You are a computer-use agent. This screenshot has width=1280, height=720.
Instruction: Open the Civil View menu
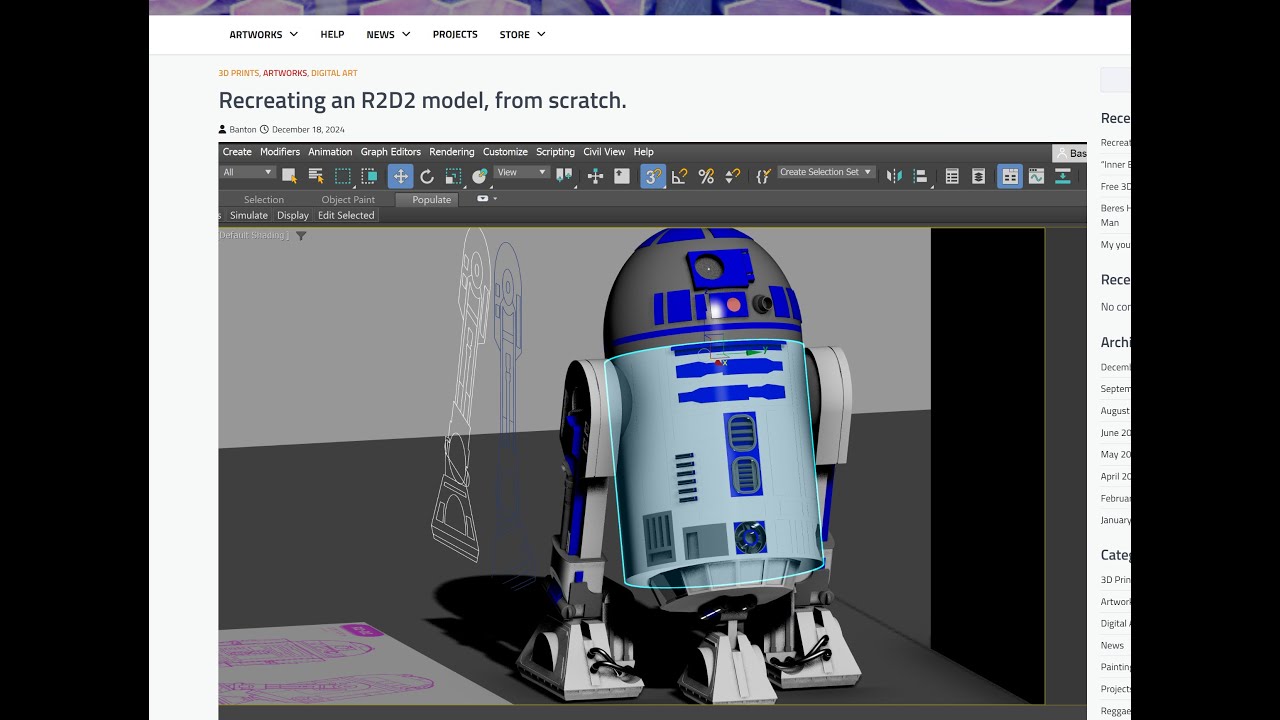(604, 152)
